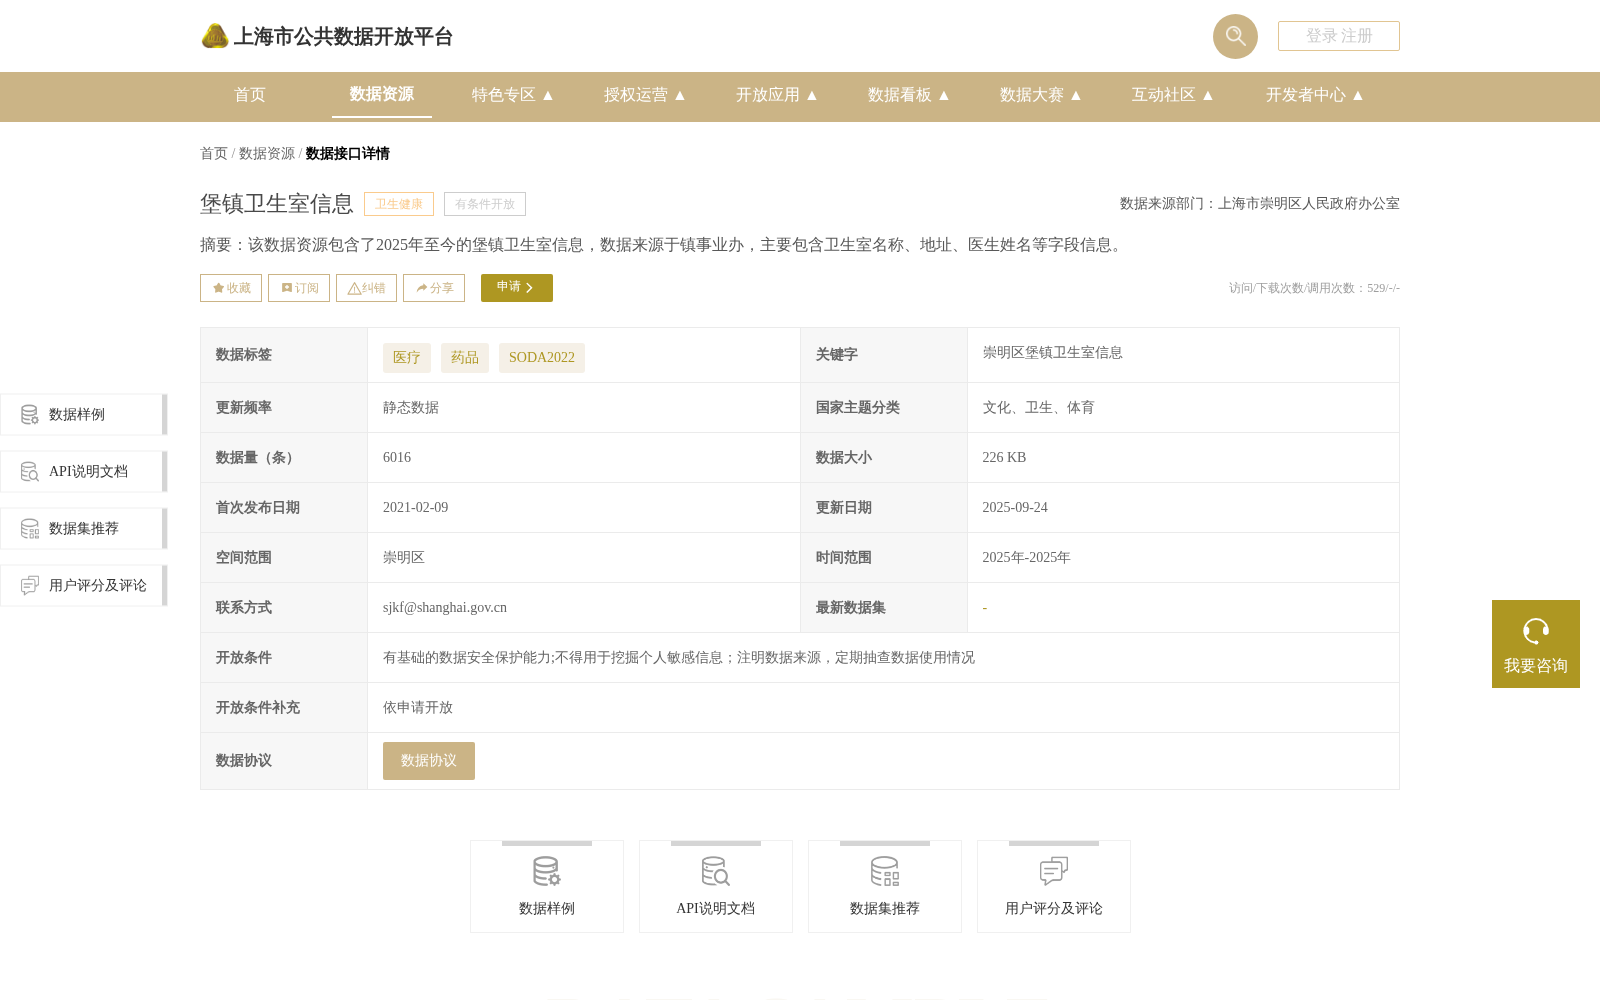Click 数据集推荐 icon in left sidebar
Image resolution: width=1600 pixels, height=1000 pixels.
pos(30,528)
